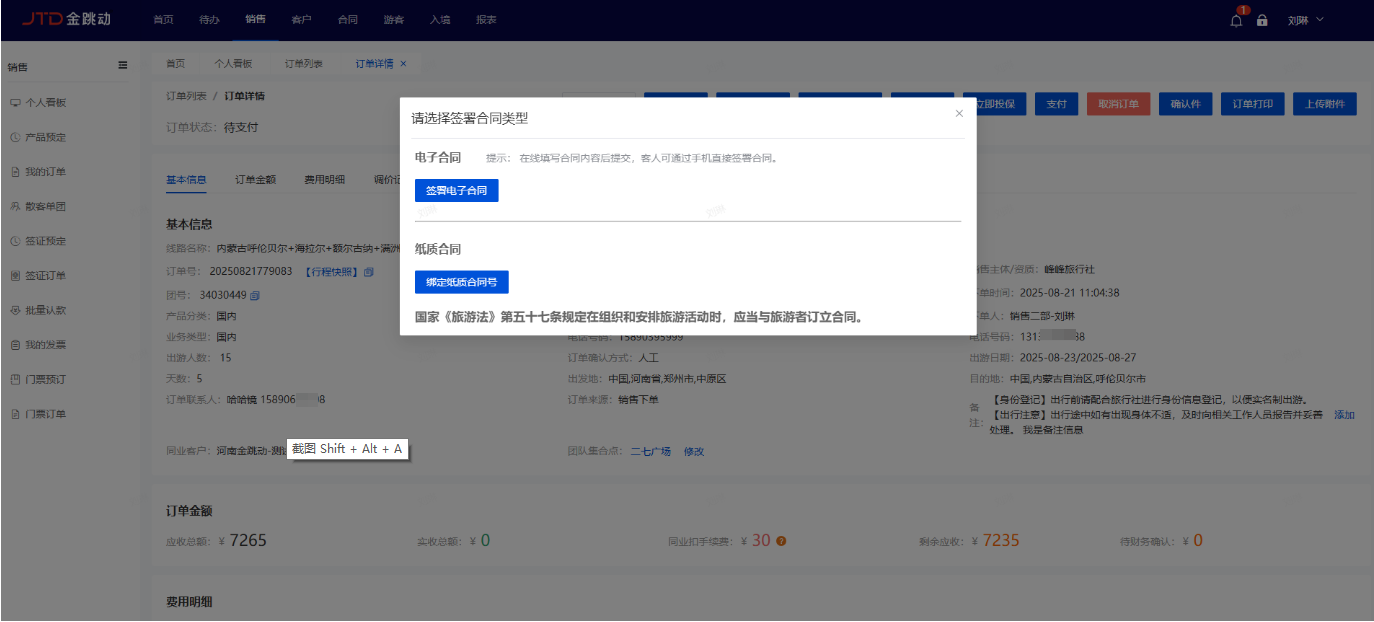Close the contract type dialog
This screenshot has height=622, width=1374.
(x=959, y=114)
